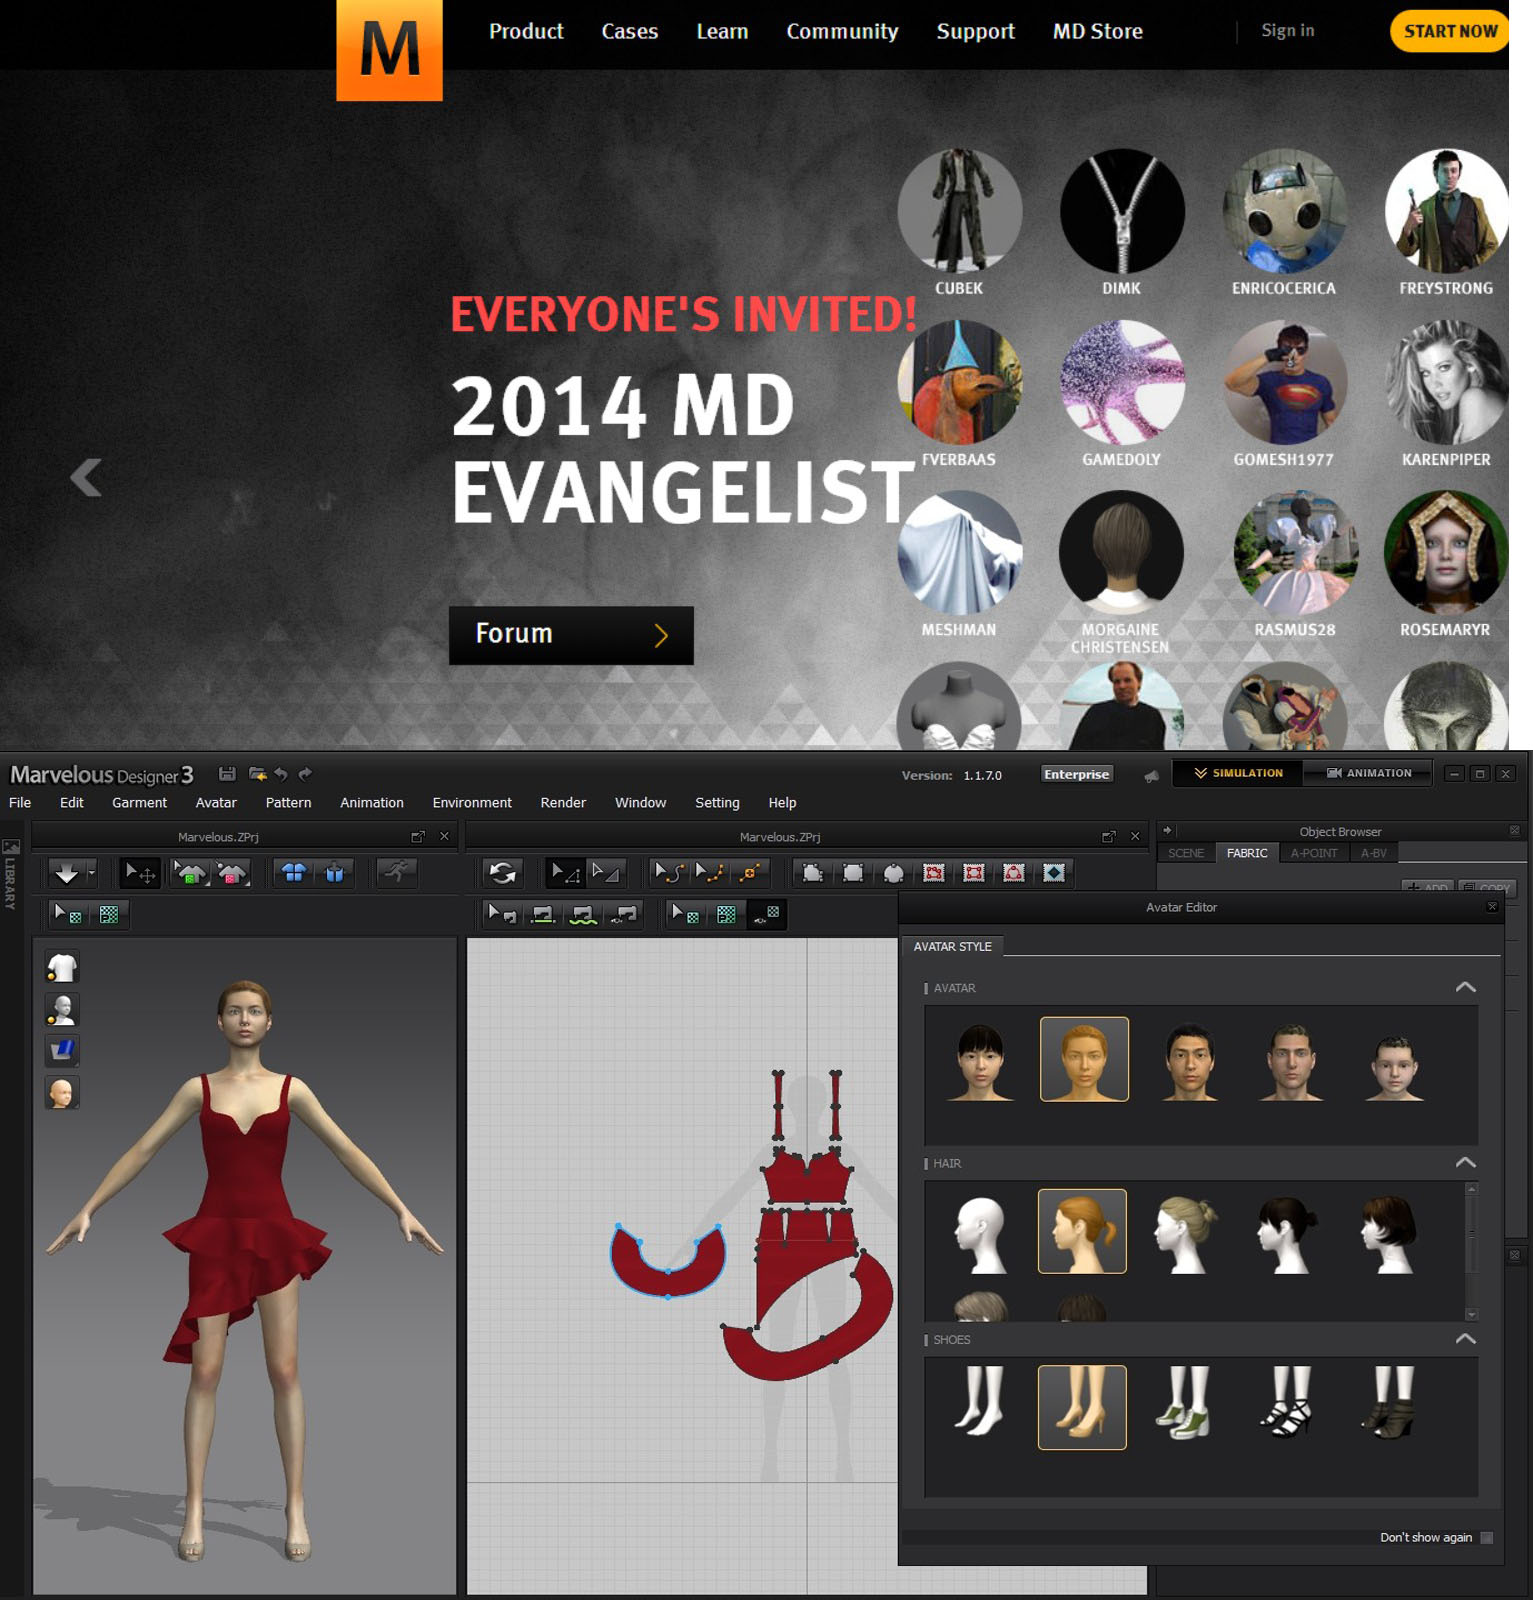
Task: Select the Segment Sewing tool
Action: (543, 914)
